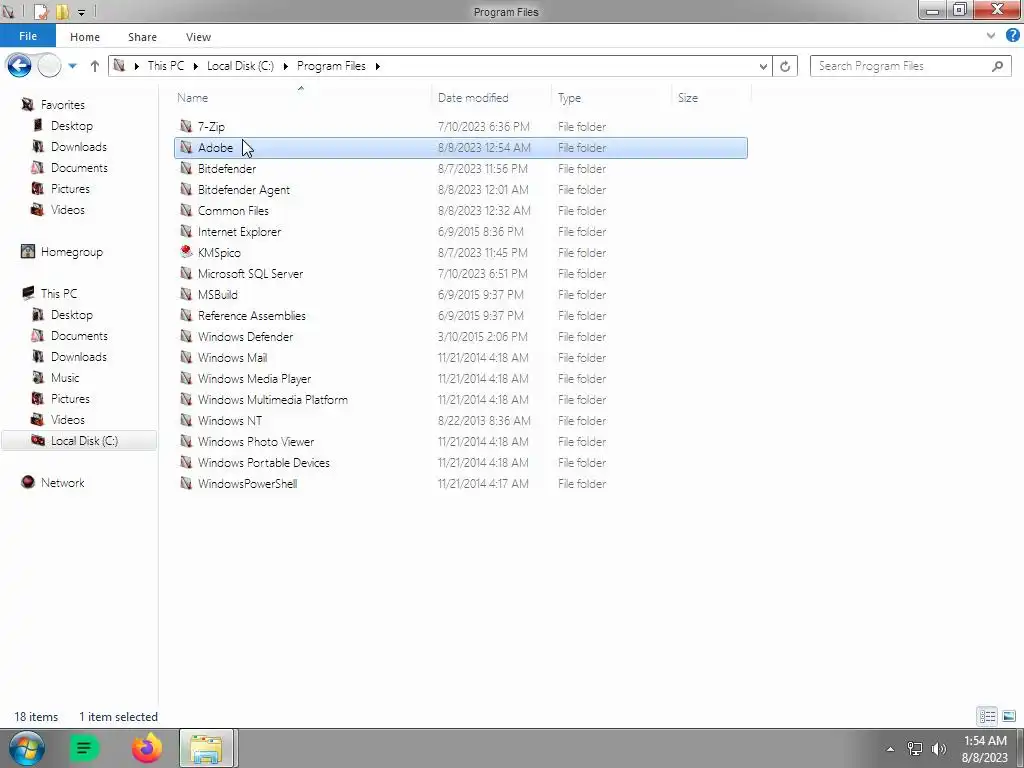Open the Quick Access Toolbar customize dropdown
The height and width of the screenshot is (768, 1024).
click(x=82, y=12)
